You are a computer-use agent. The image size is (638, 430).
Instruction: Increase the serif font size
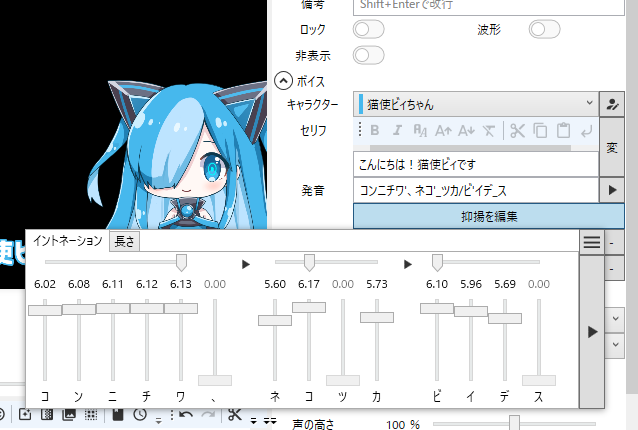point(443,131)
